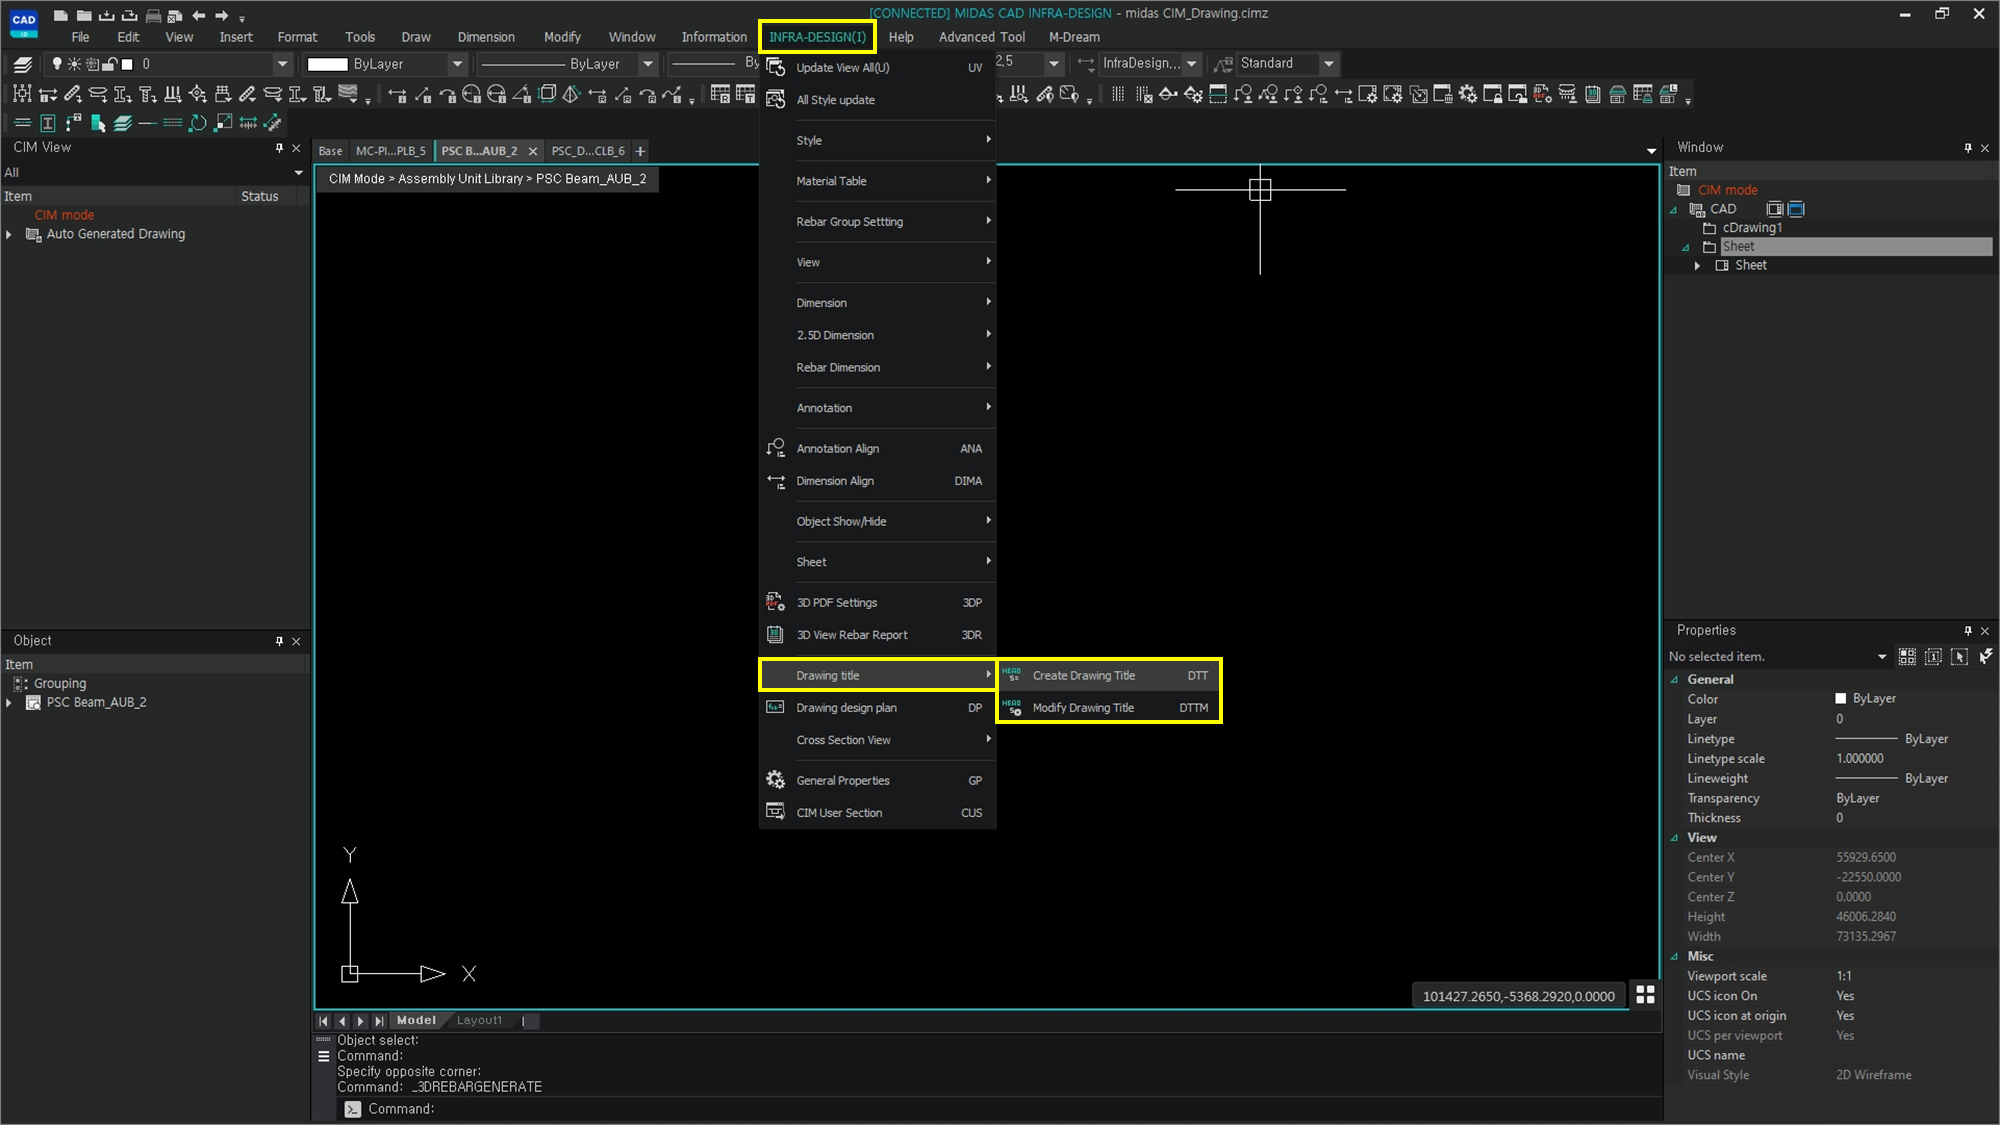Click the General Properties gear icon
This screenshot has height=1125, width=2000.
tap(775, 780)
